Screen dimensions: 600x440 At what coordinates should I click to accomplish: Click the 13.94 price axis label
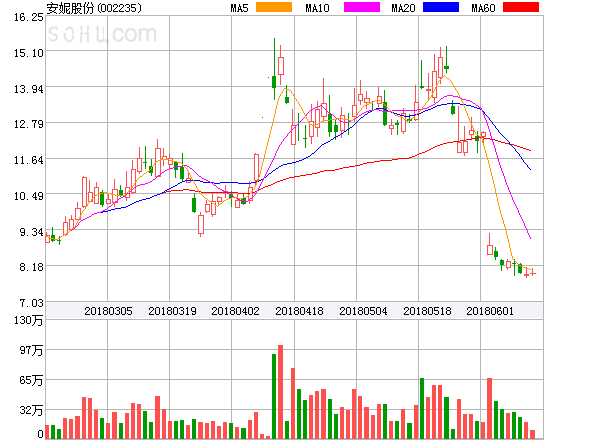click(x=29, y=89)
